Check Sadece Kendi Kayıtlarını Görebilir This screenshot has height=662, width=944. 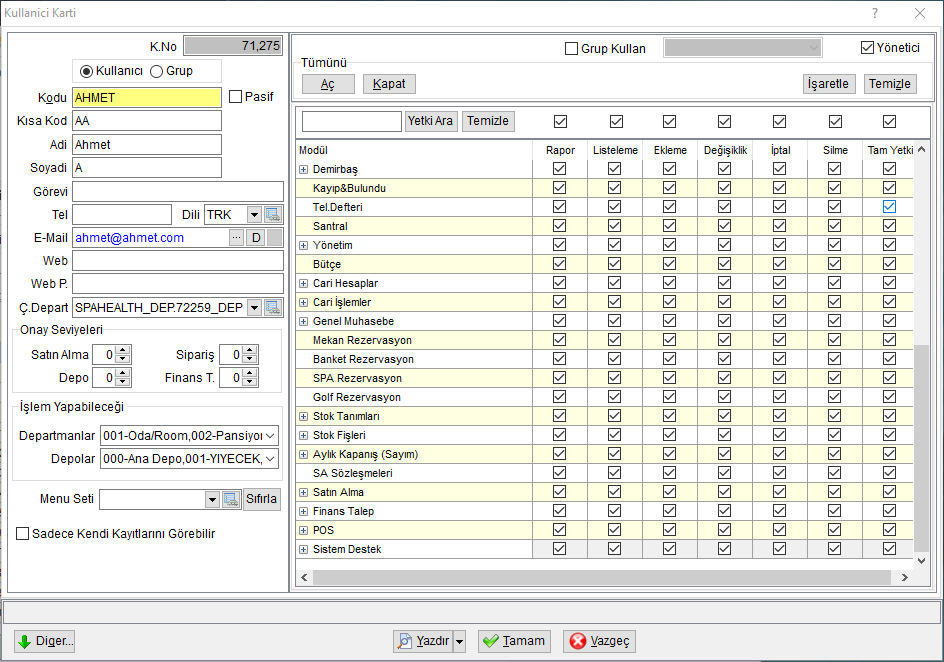[22, 533]
